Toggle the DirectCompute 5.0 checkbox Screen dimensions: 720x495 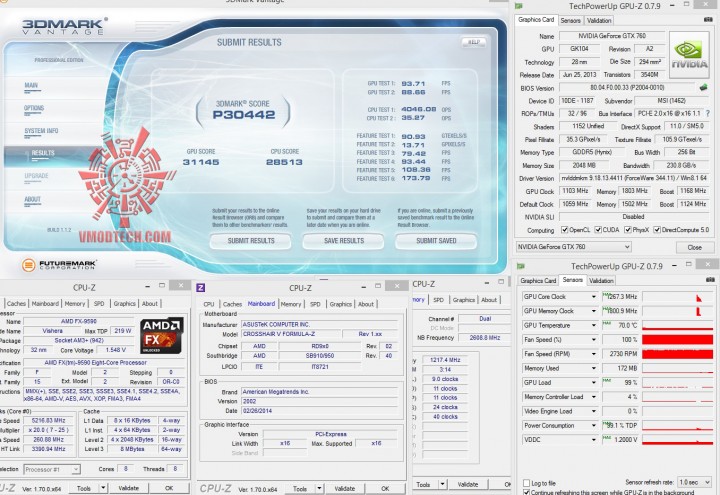click(657, 230)
